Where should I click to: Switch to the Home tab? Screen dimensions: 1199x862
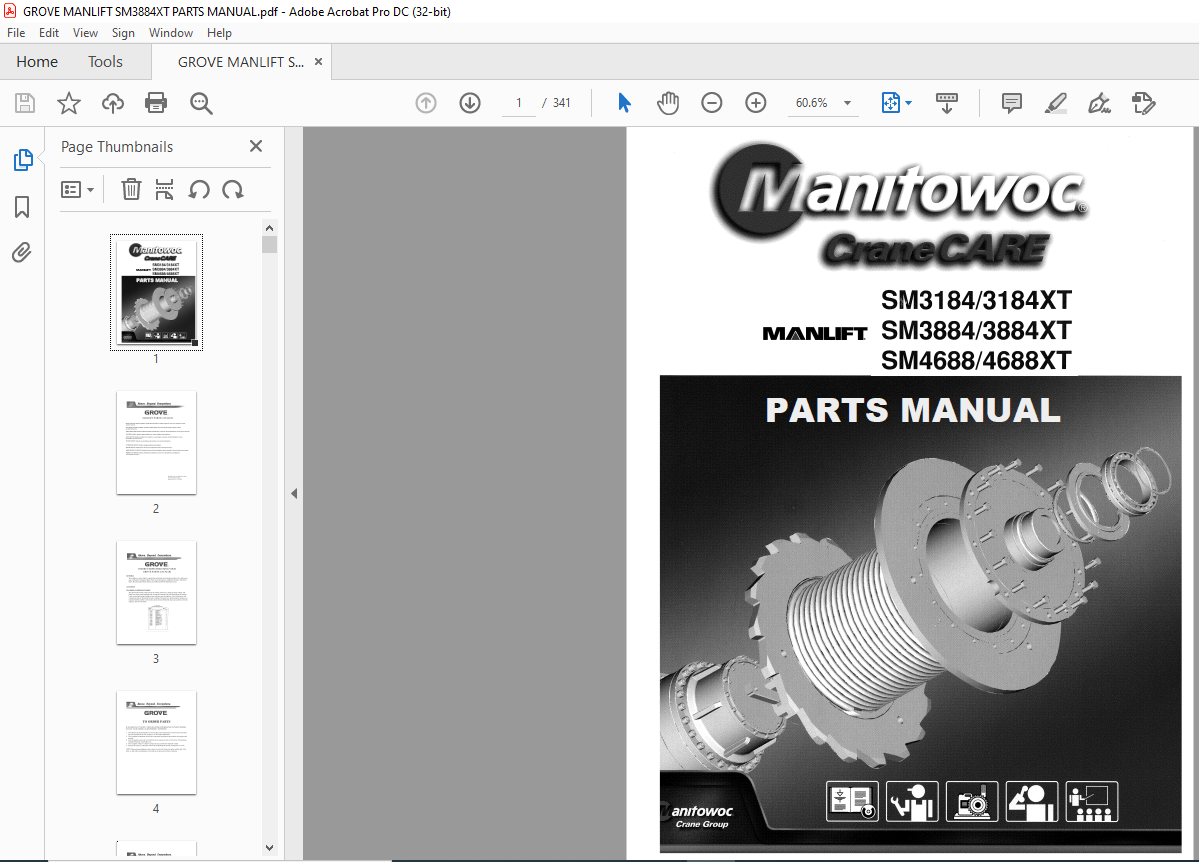[37, 62]
